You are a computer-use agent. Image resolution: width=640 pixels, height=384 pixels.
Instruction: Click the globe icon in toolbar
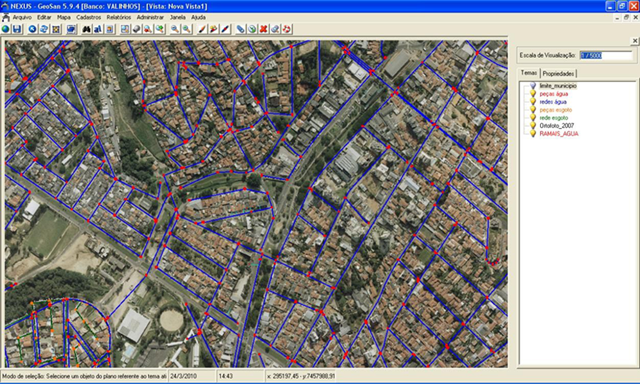[x=5, y=29]
